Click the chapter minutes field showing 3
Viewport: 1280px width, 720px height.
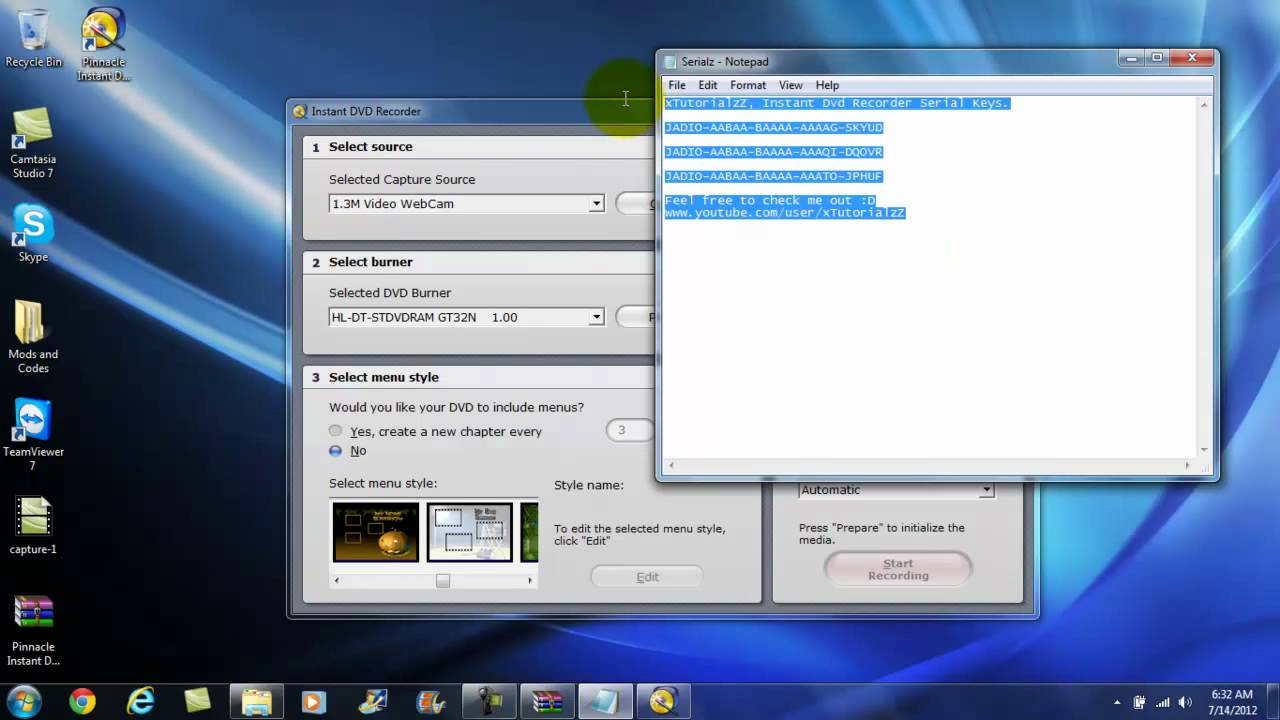coord(628,431)
